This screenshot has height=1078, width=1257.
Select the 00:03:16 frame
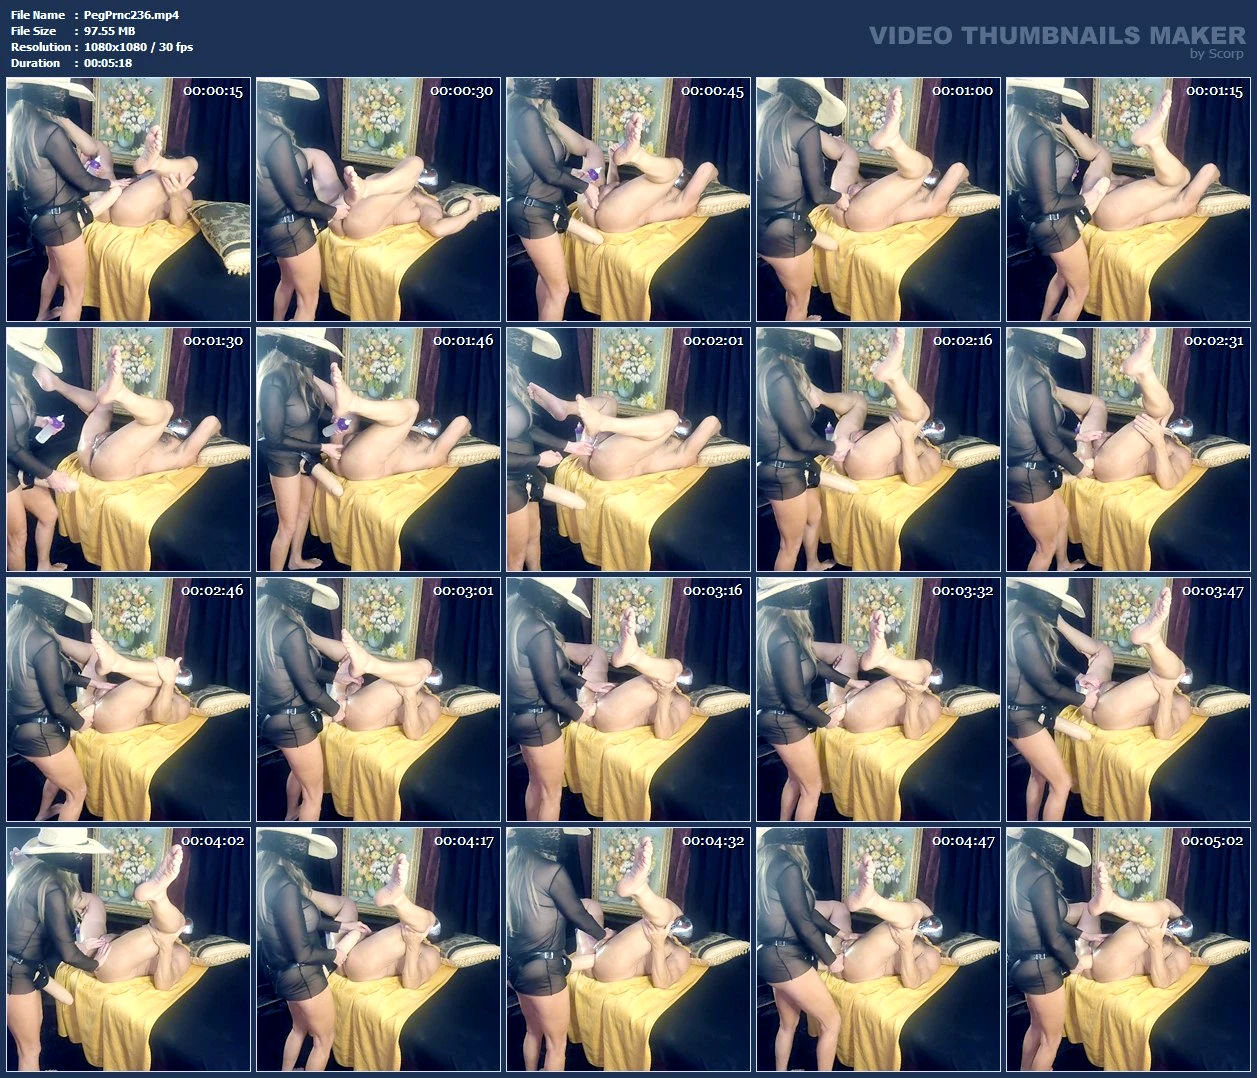coord(628,699)
